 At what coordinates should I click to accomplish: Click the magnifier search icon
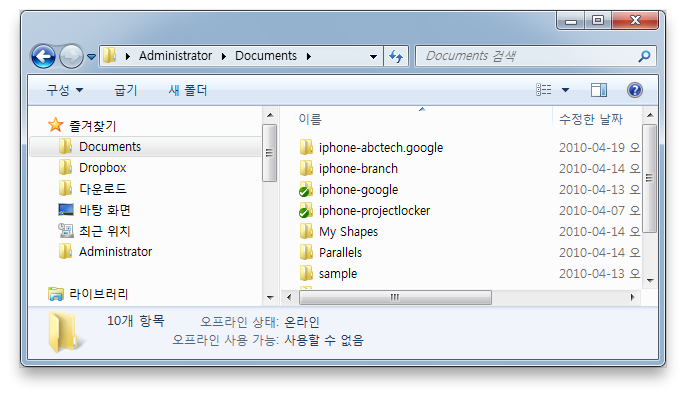pos(644,56)
